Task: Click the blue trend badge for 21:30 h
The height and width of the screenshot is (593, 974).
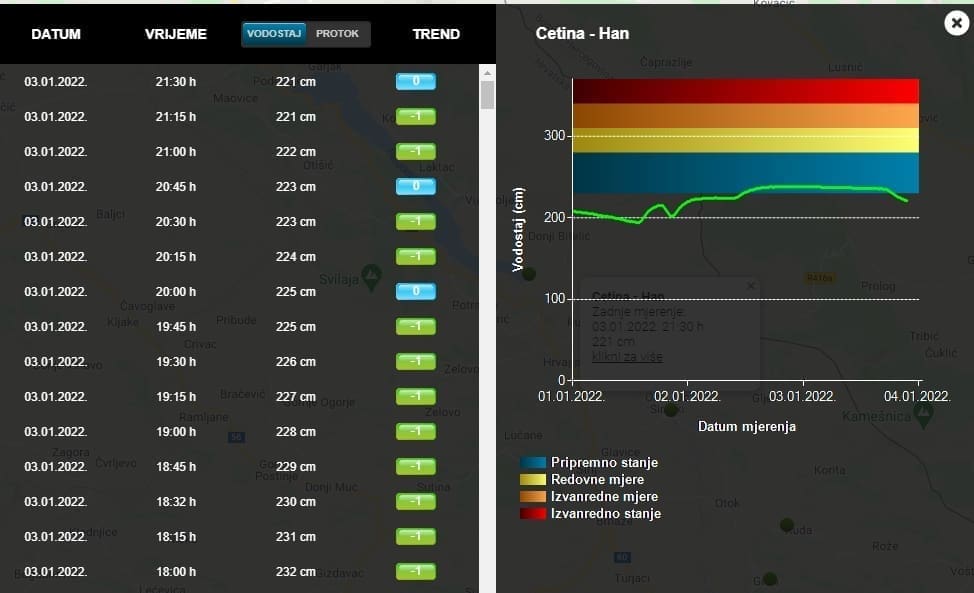Action: [x=415, y=82]
